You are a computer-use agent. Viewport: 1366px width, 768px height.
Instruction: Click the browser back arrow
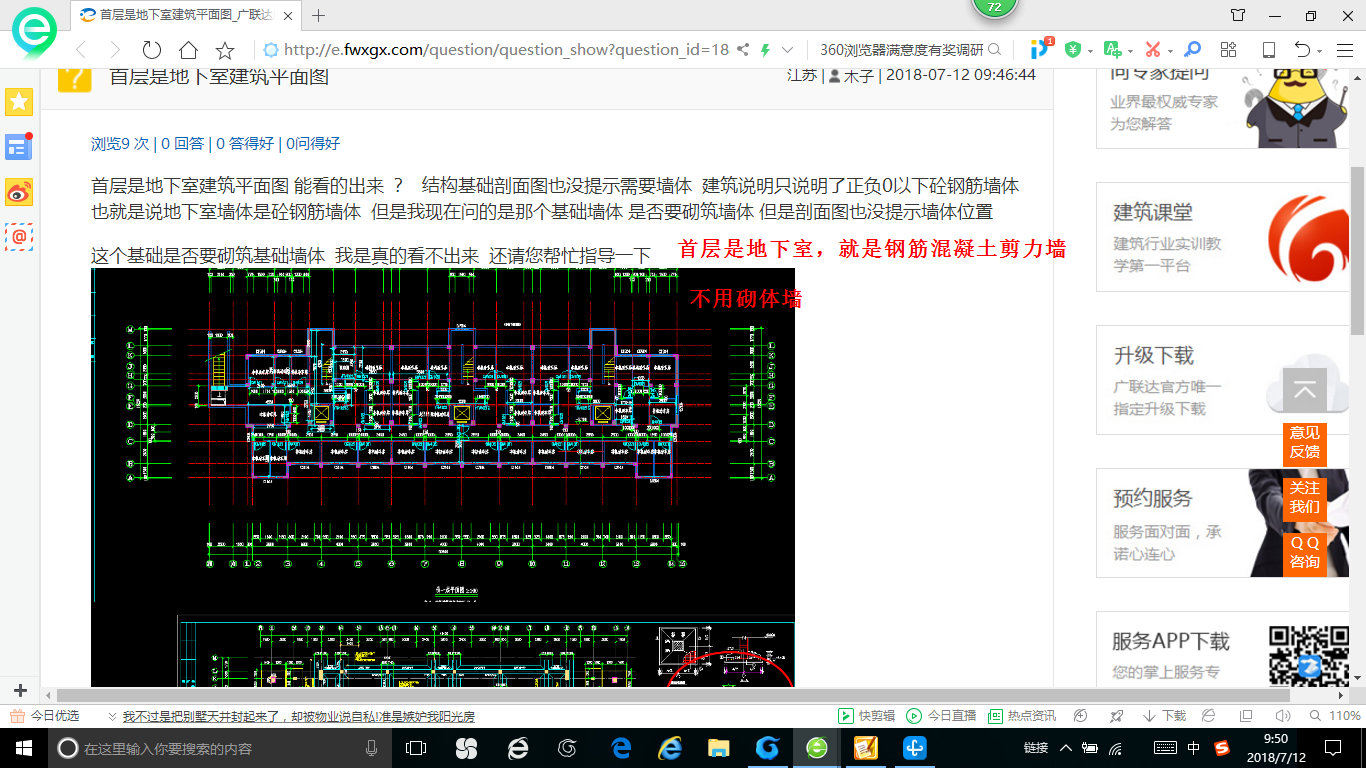click(x=81, y=50)
